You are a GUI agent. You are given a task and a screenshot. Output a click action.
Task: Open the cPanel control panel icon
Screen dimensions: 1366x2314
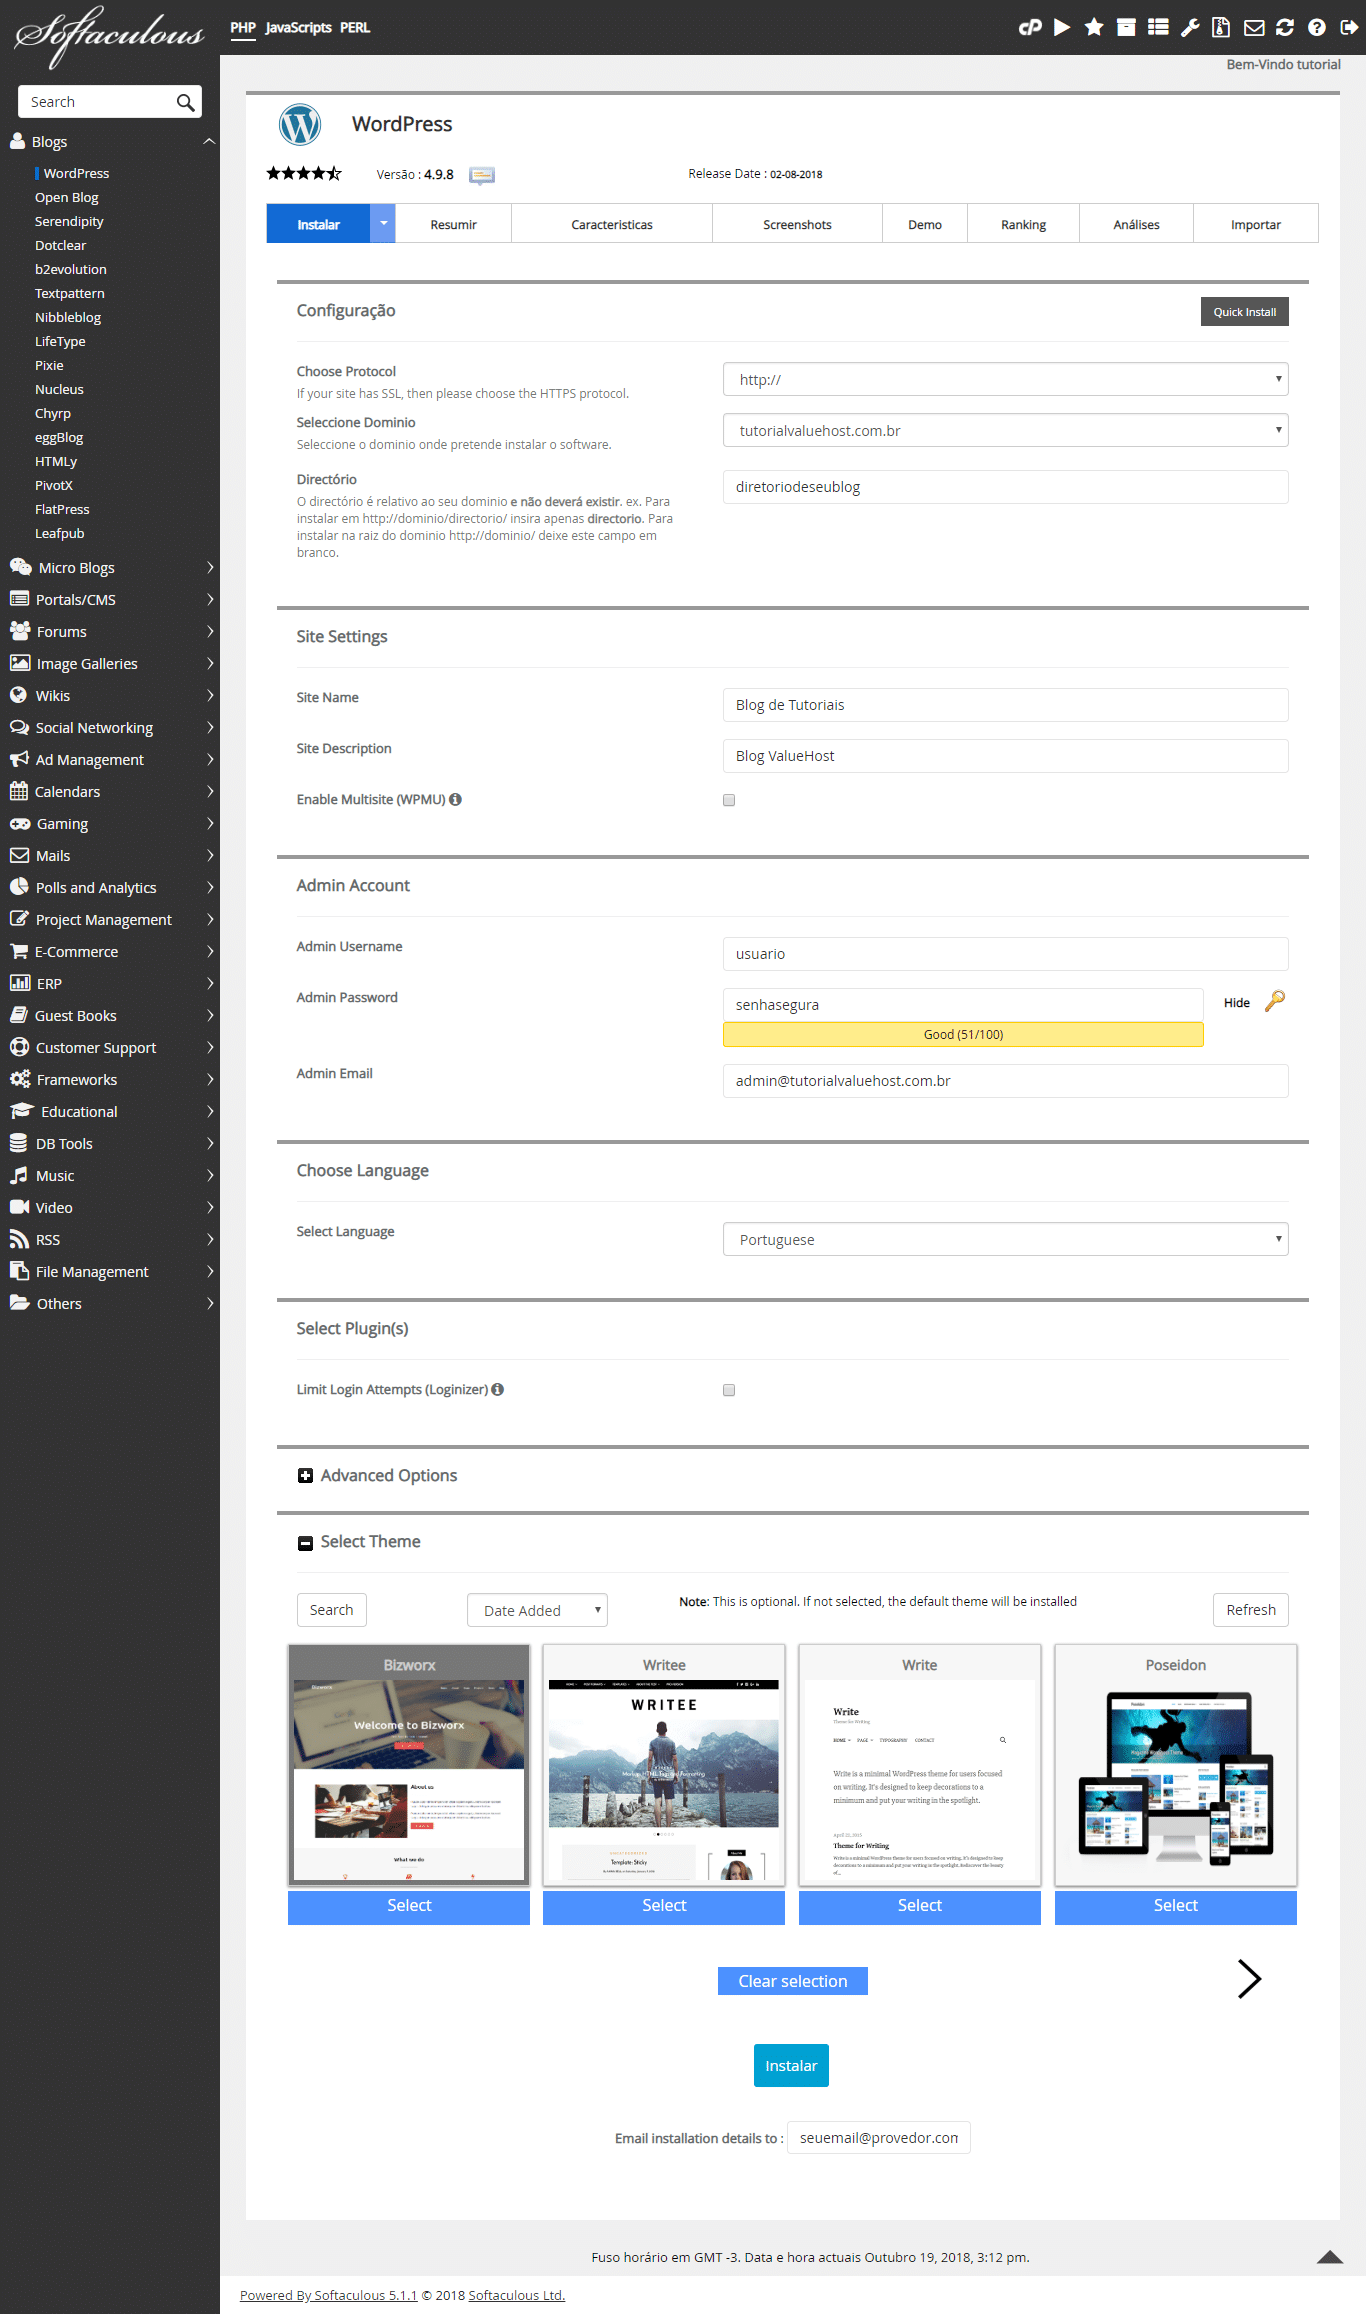(x=1030, y=27)
